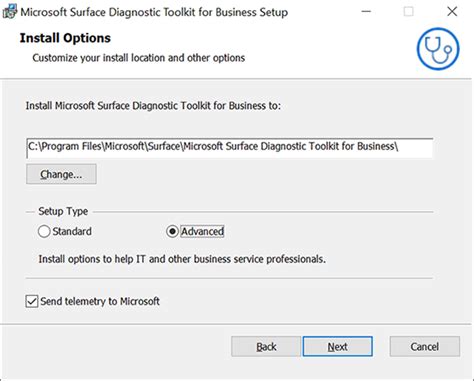This screenshot has width=474, height=381.
Task: Minimize the setup window
Action: 366,12
